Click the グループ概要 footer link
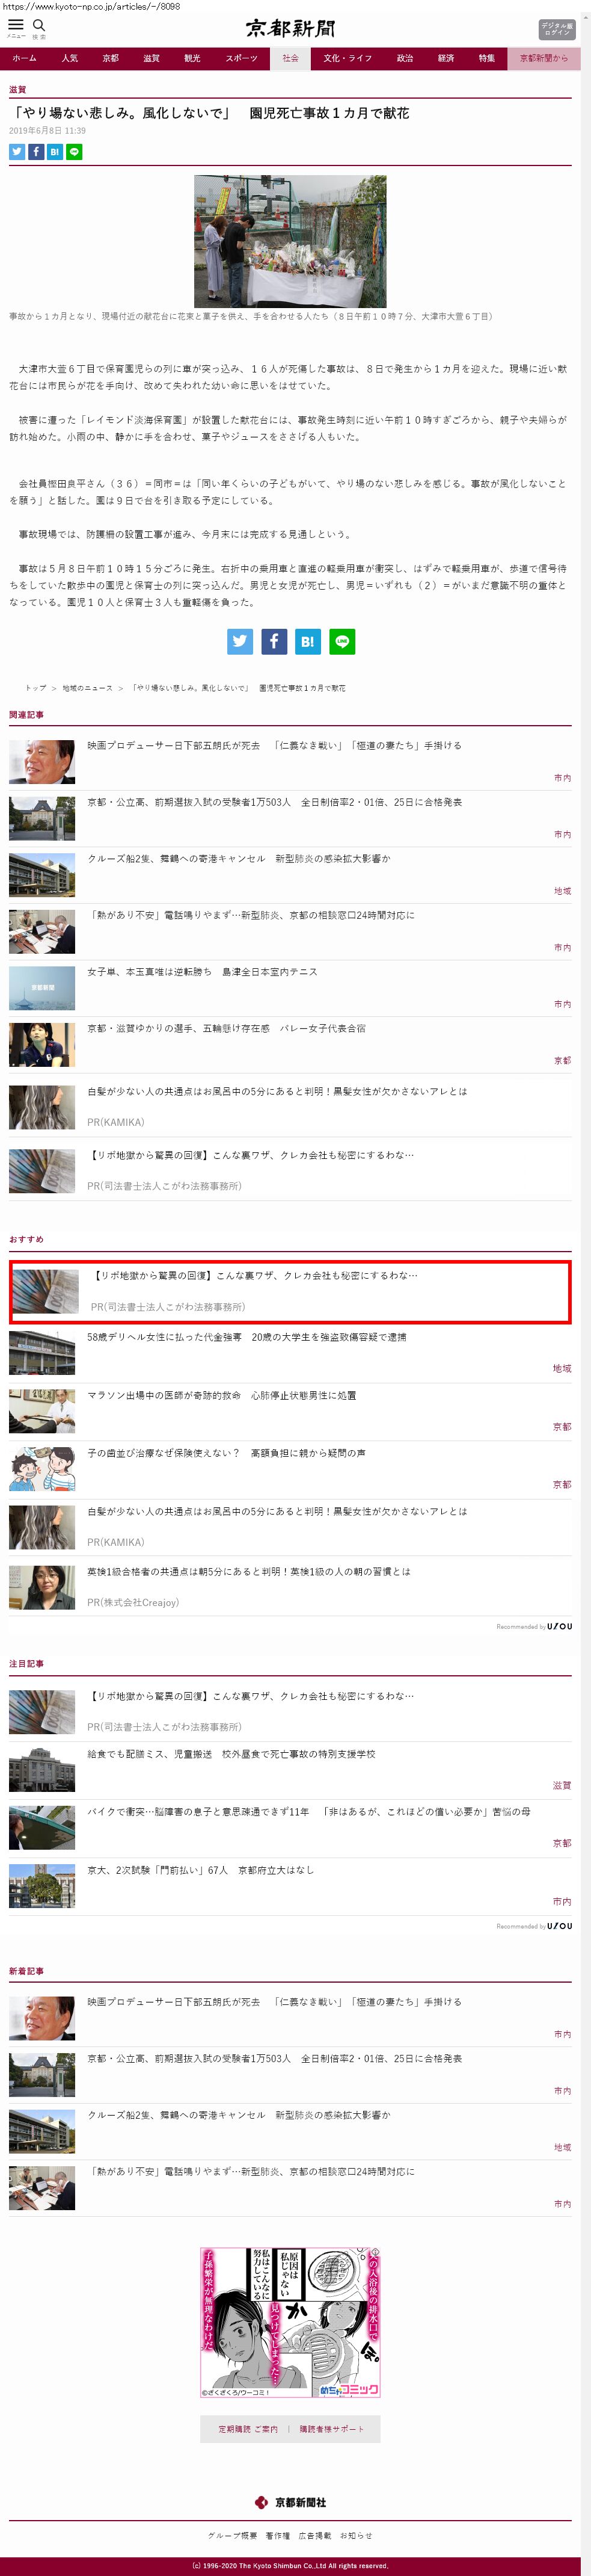This screenshot has width=591, height=2576. (232, 2535)
